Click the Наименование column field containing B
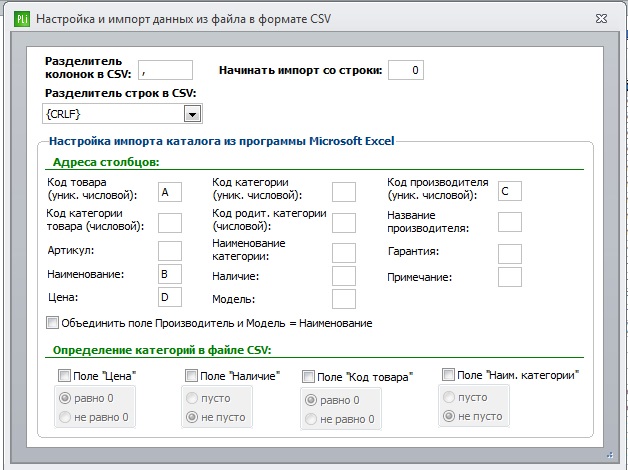Image resolution: width=628 pixels, height=470 pixels. tap(170, 274)
